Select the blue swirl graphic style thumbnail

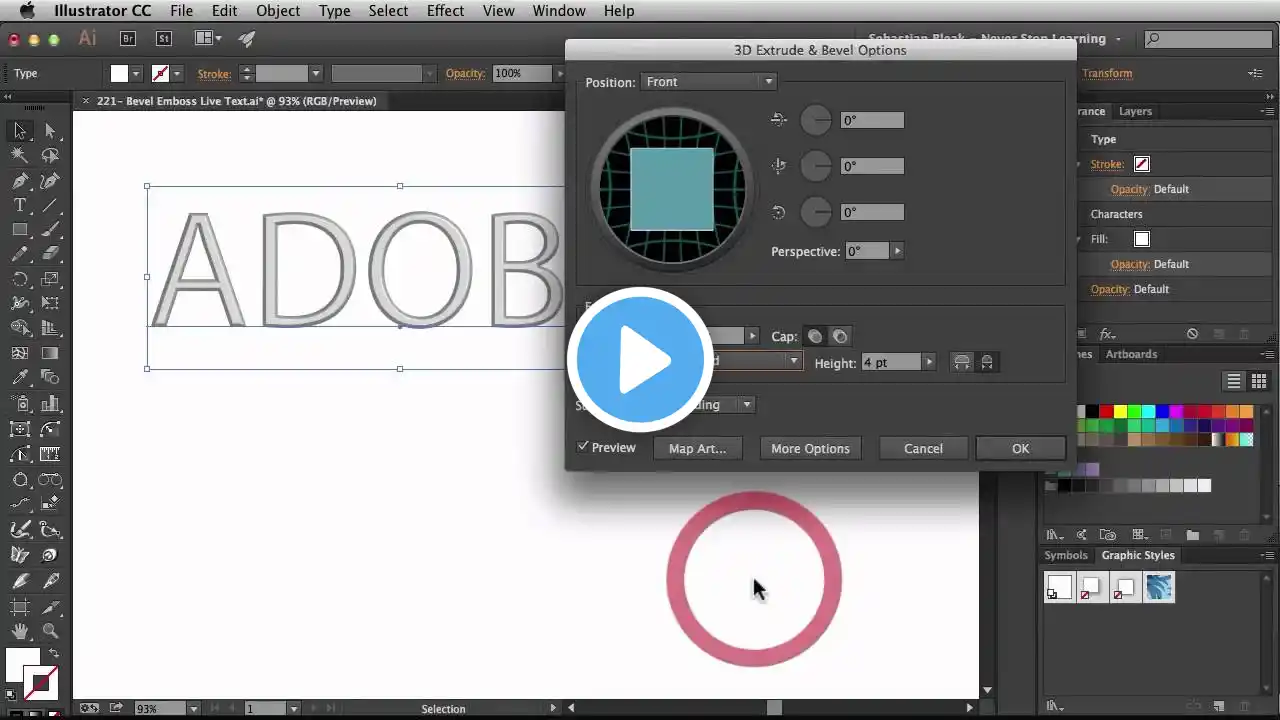(1159, 587)
